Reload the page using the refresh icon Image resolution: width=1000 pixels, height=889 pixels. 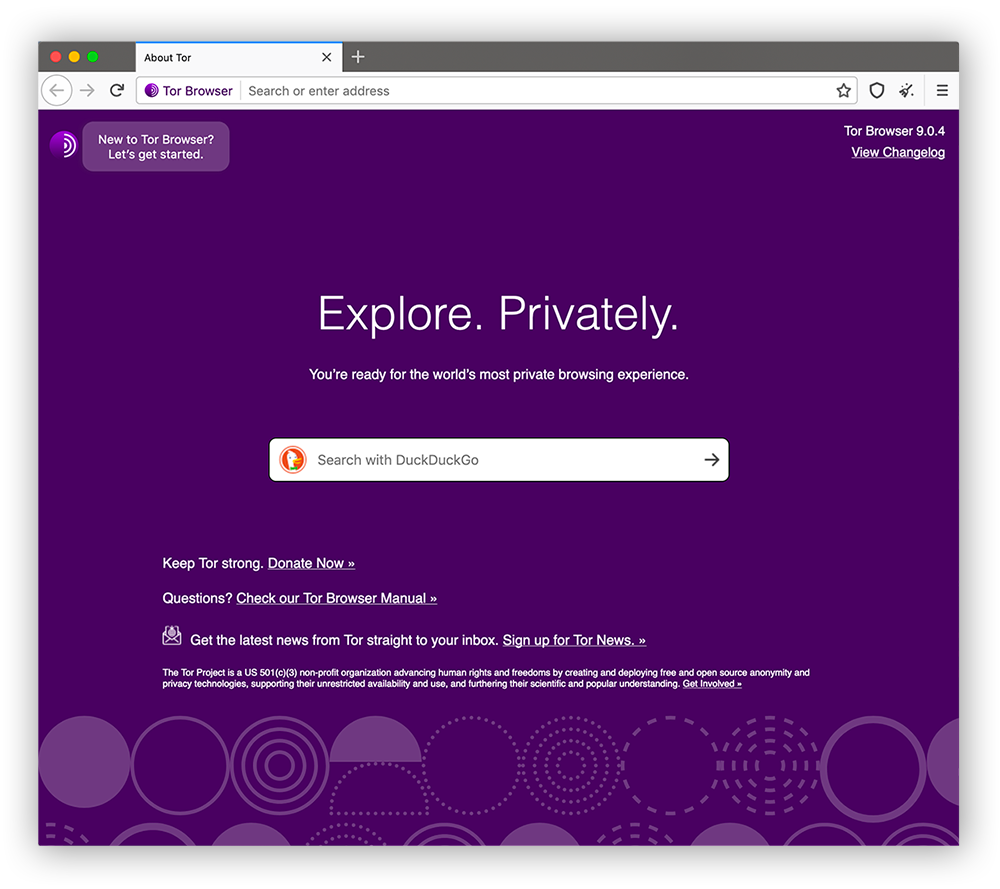[x=117, y=90]
